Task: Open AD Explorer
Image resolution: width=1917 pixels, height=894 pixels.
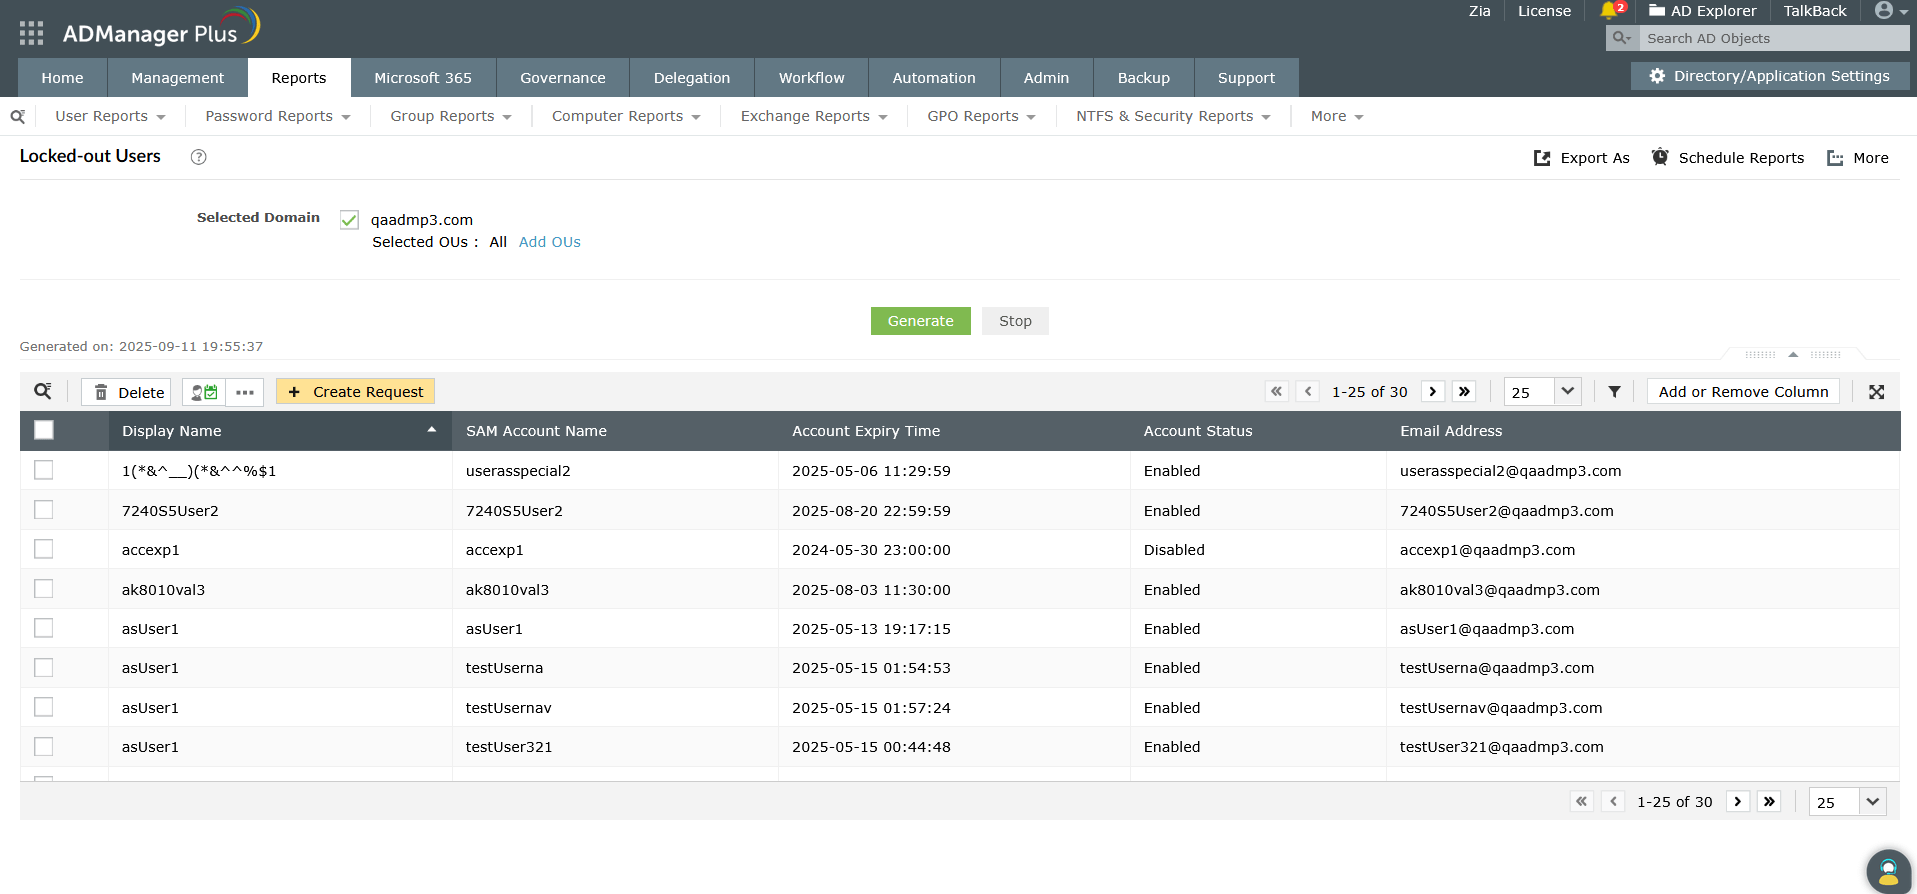Action: click(1702, 11)
